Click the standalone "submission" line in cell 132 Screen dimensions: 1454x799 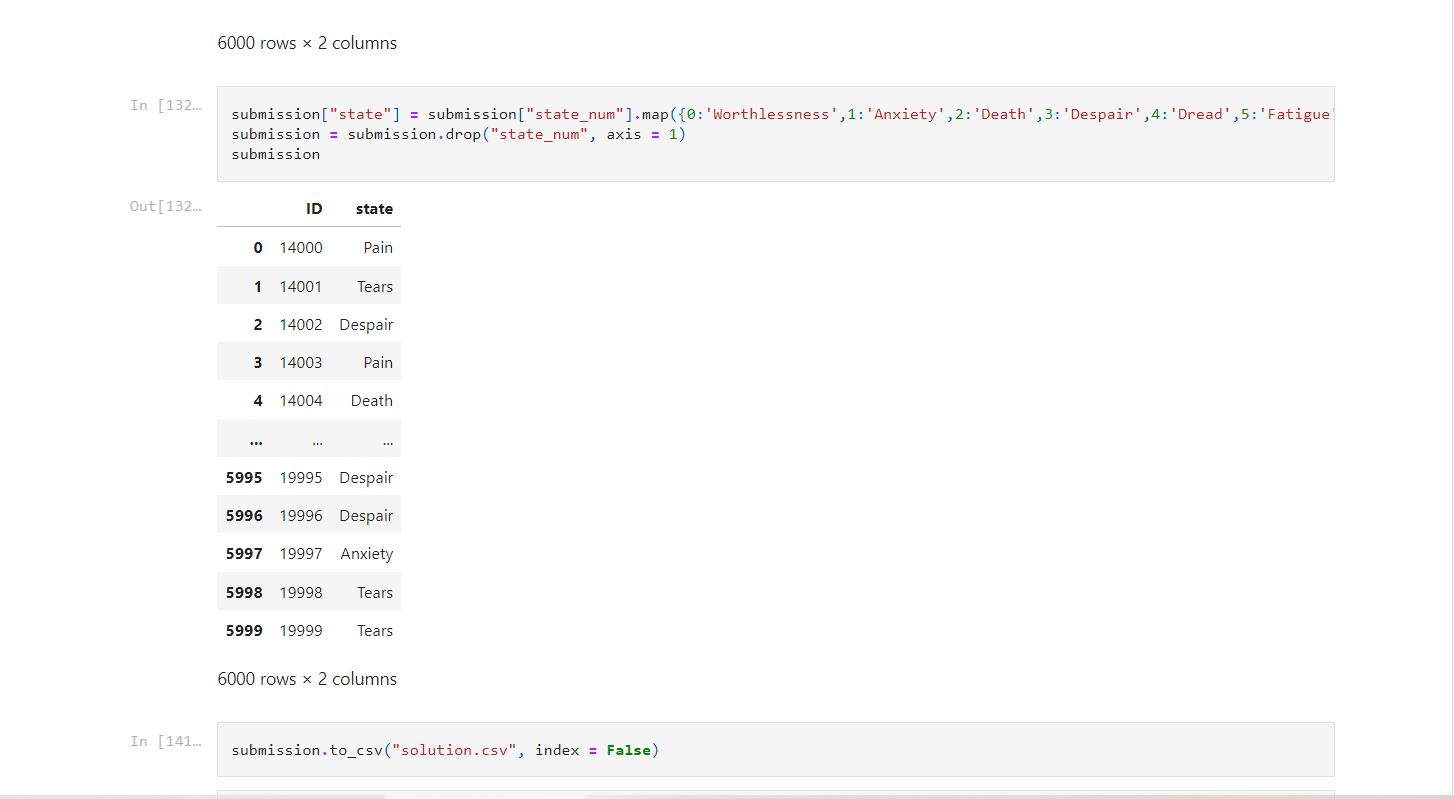coord(276,154)
